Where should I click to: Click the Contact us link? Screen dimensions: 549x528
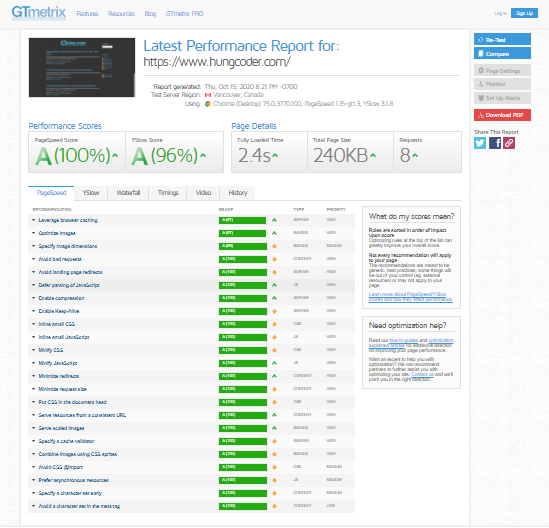pyautogui.click(x=422, y=374)
